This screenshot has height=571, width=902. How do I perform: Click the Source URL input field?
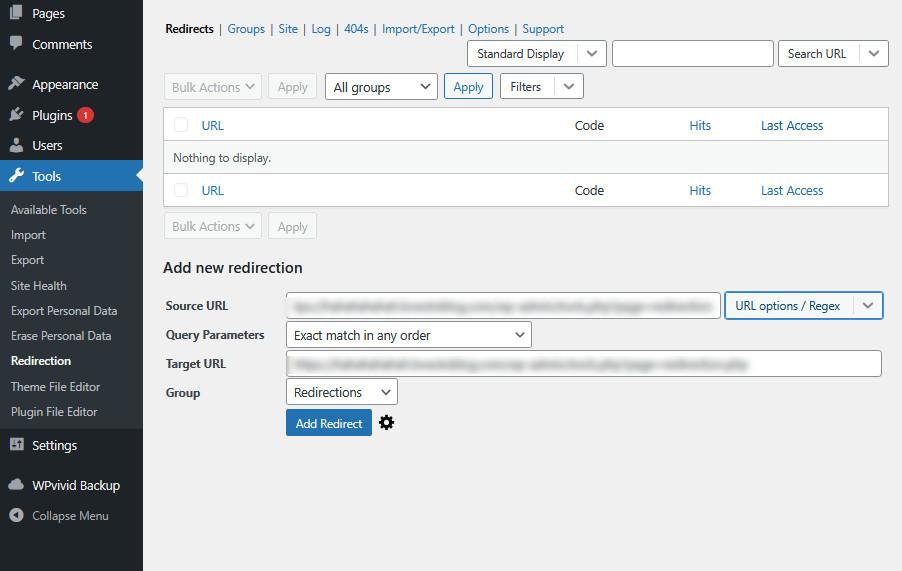tap(503, 306)
